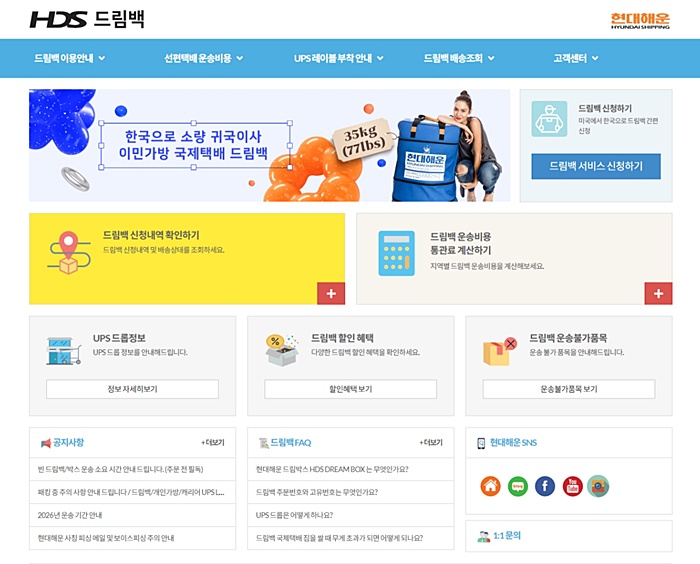Open 드림백 신청내역 확인하기 heading
The height and width of the screenshot is (564, 700).
(151, 235)
